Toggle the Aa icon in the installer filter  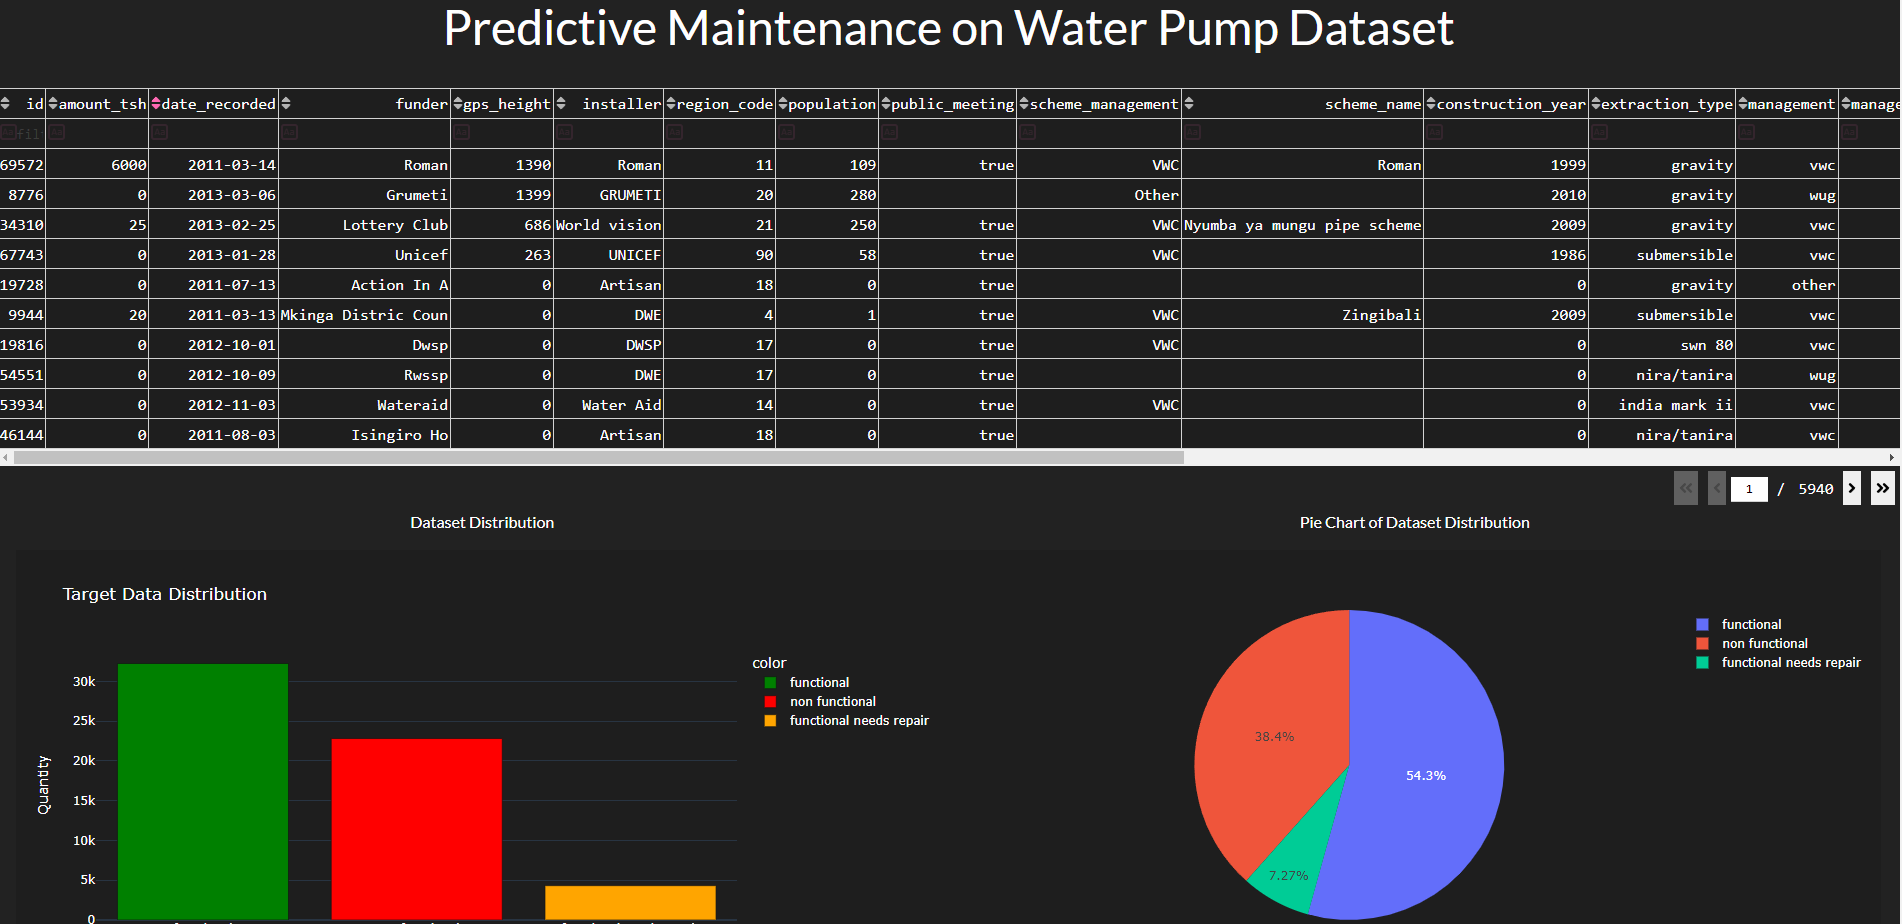click(x=566, y=131)
